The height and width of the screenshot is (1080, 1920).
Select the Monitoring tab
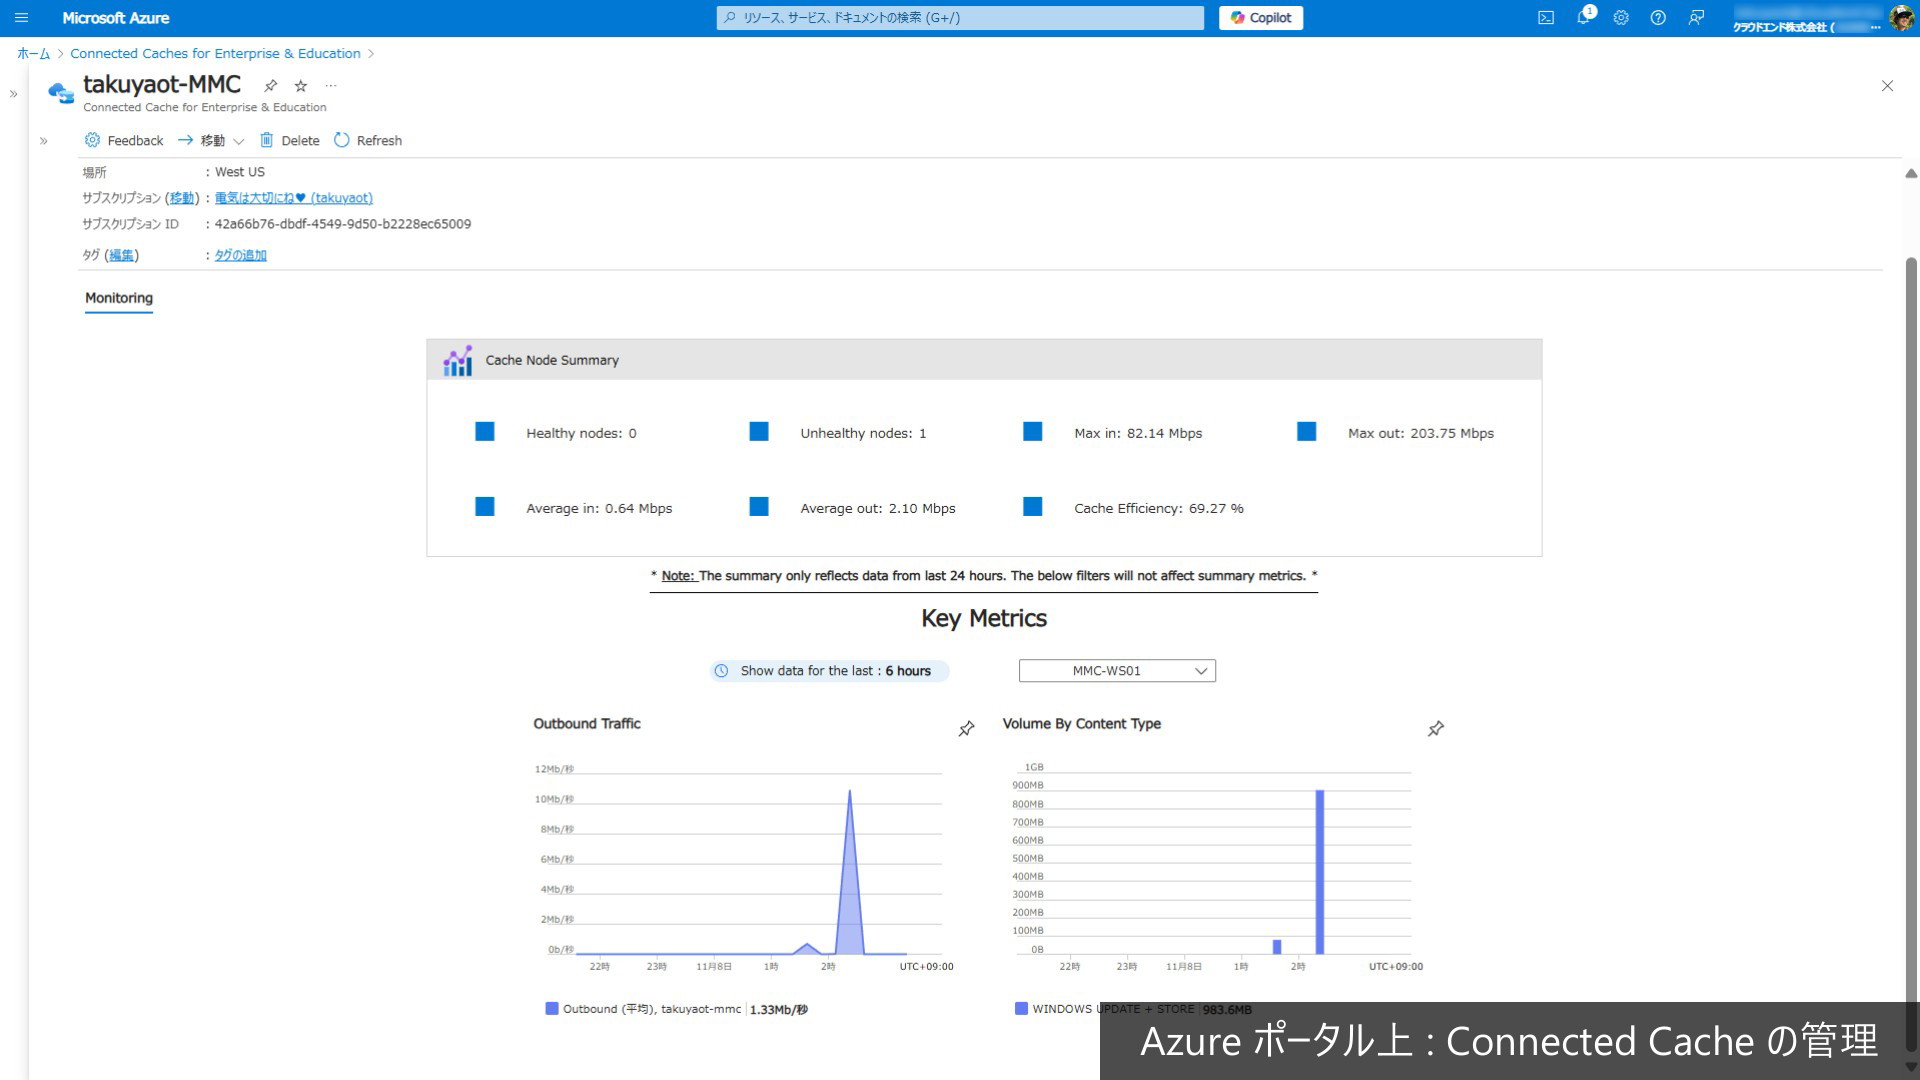(119, 298)
